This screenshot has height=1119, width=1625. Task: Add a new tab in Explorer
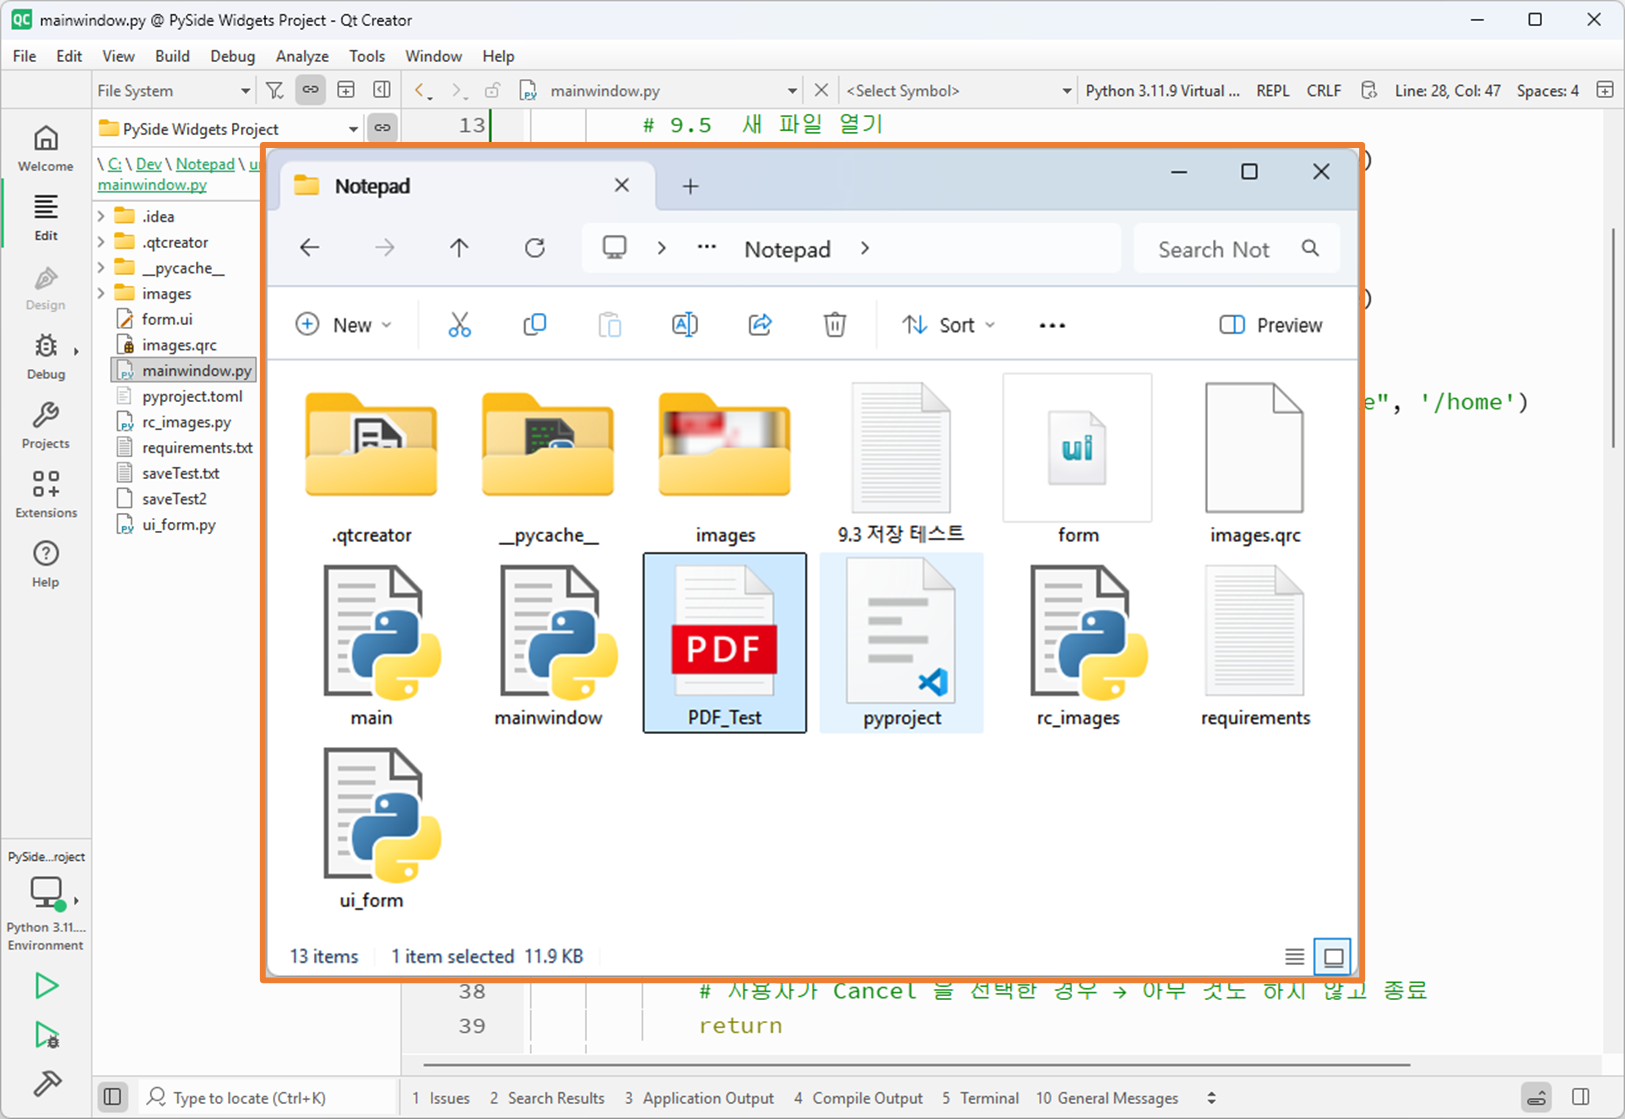click(690, 186)
